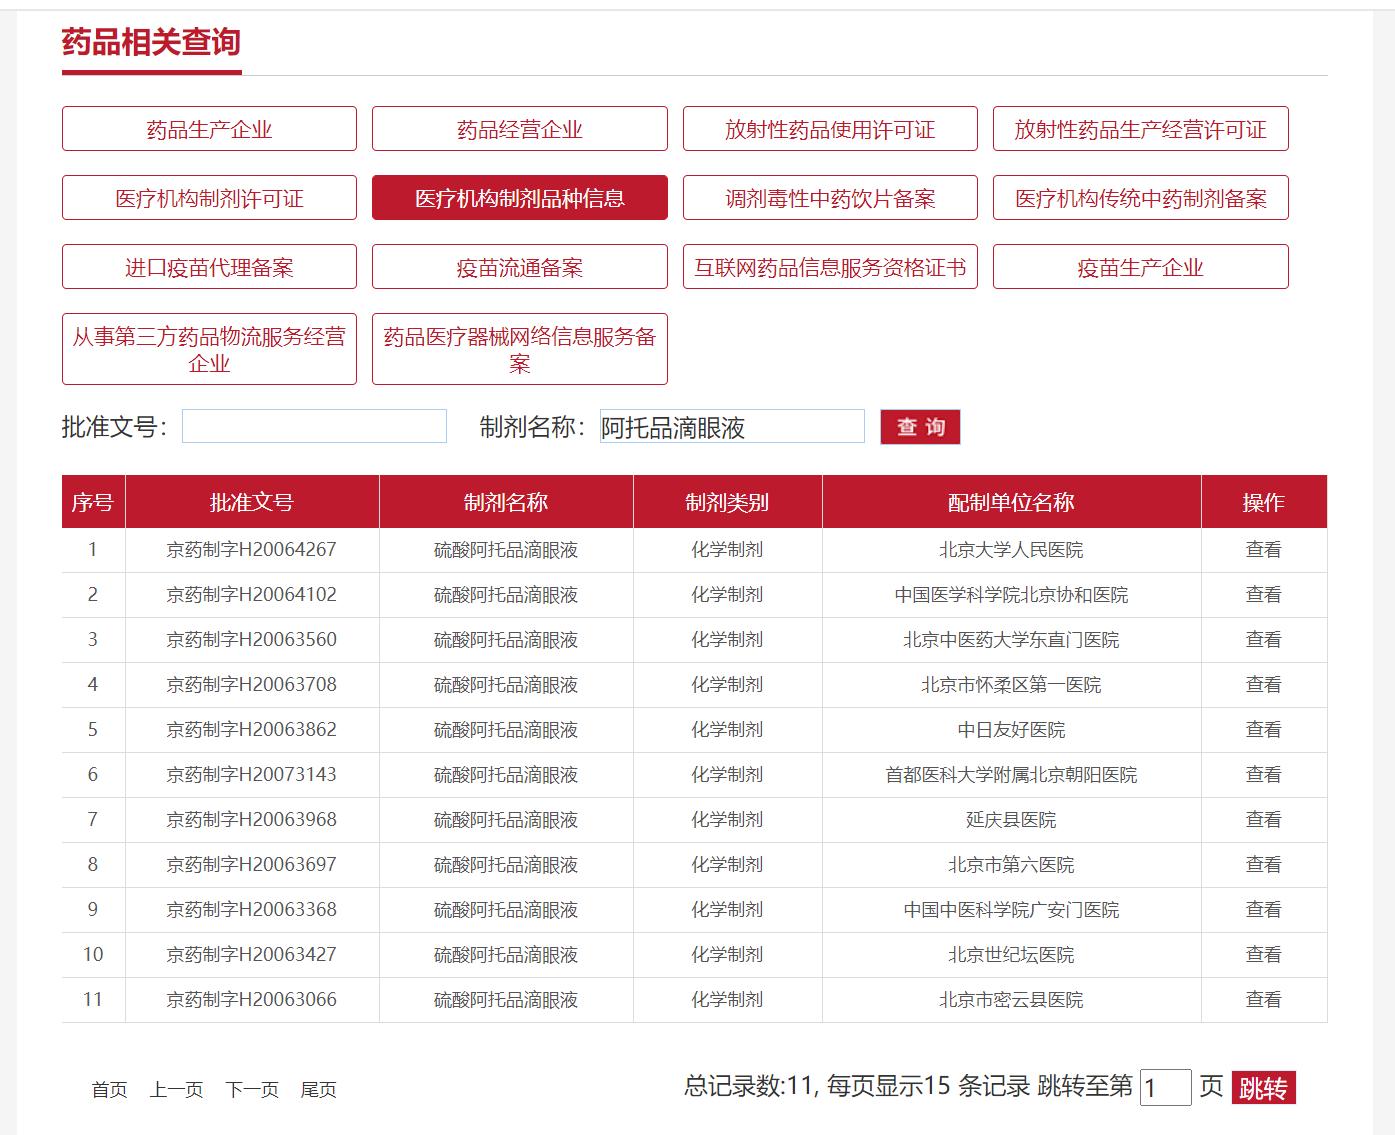This screenshot has height=1135, width=1395.
Task: Open the 进口疫苗代理备案 query
Action: [x=209, y=266]
